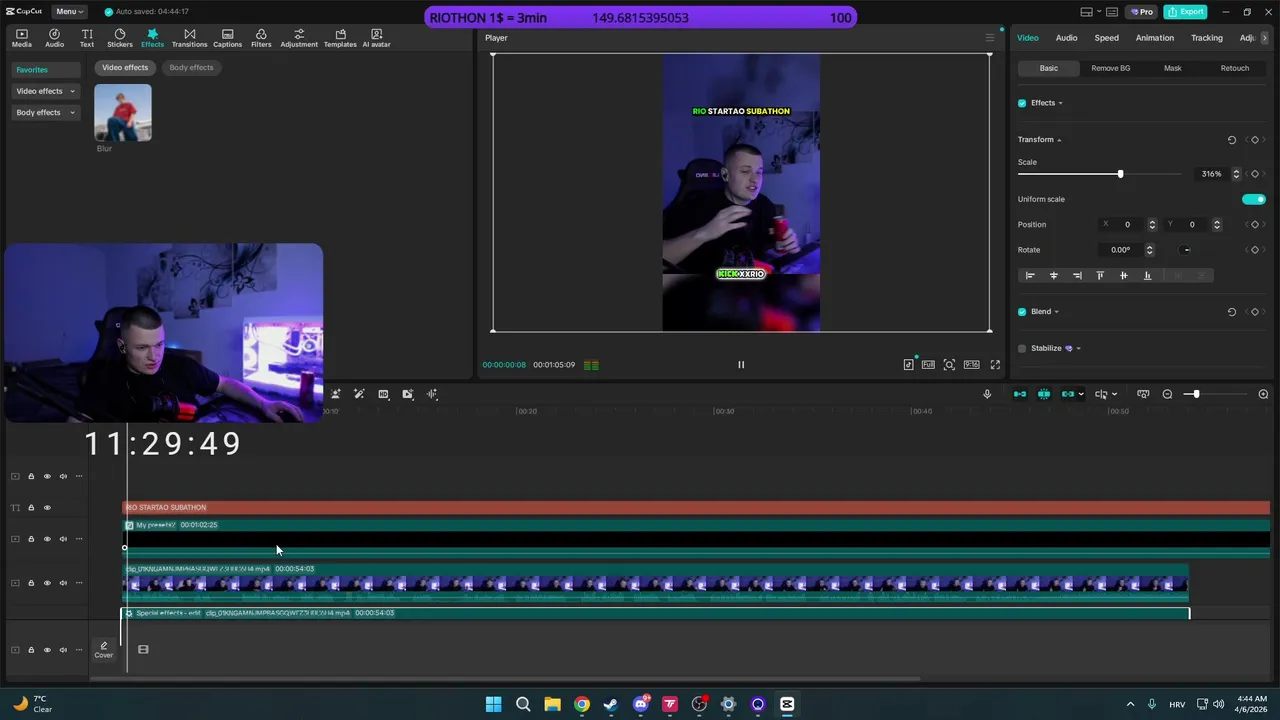
Task: Open the Audio library icon
Action: click(54, 38)
